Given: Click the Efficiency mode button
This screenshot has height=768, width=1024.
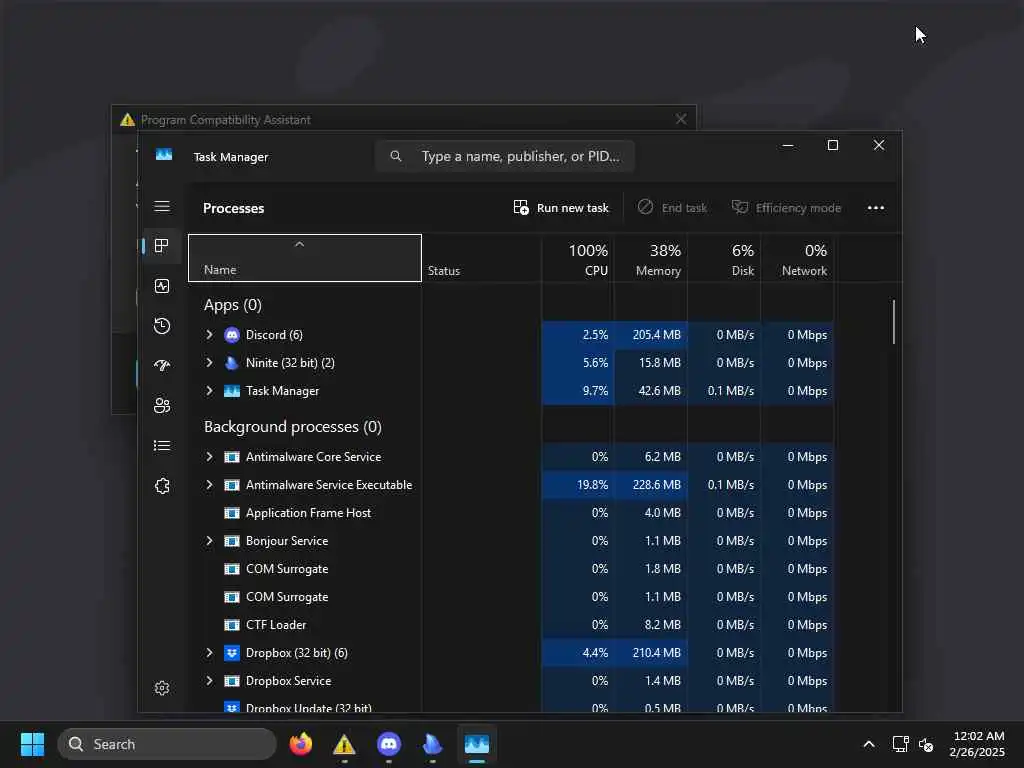Looking at the screenshot, I should pos(786,208).
